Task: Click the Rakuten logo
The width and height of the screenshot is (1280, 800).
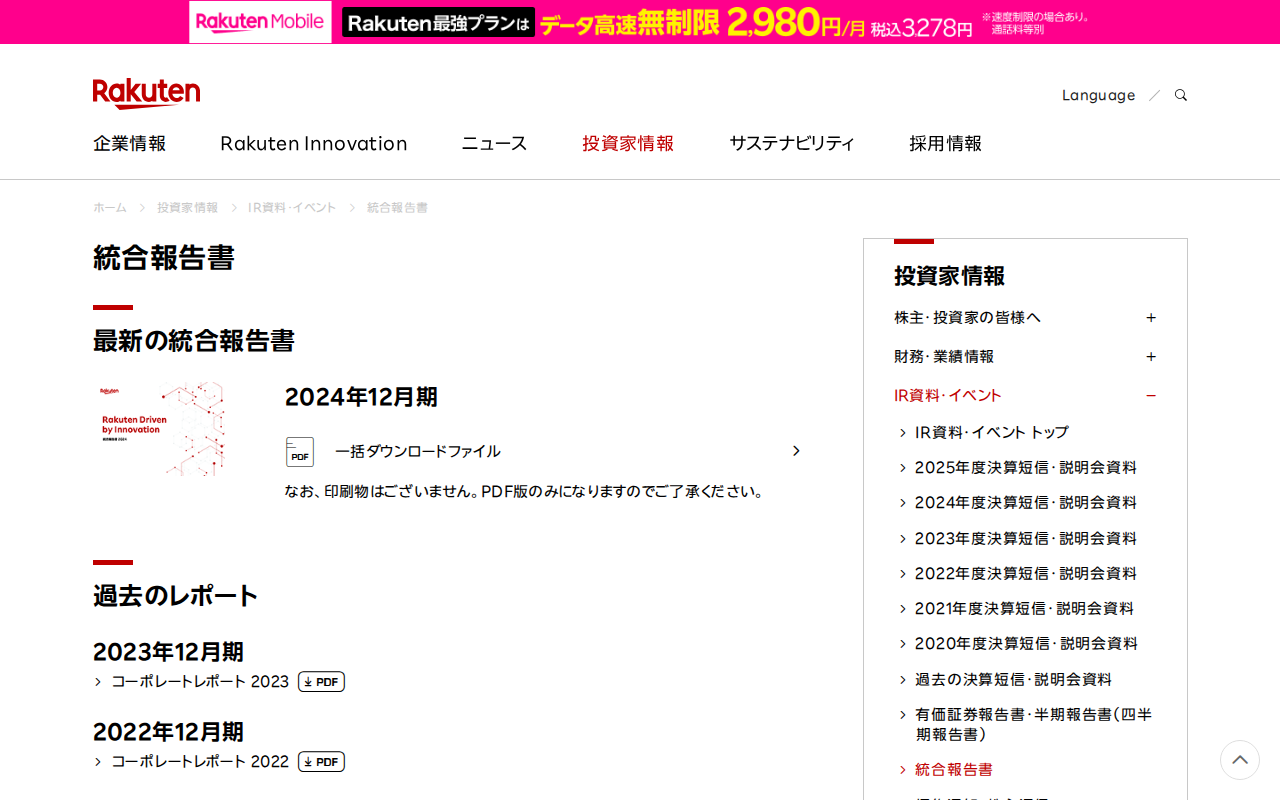Action: tap(146, 93)
